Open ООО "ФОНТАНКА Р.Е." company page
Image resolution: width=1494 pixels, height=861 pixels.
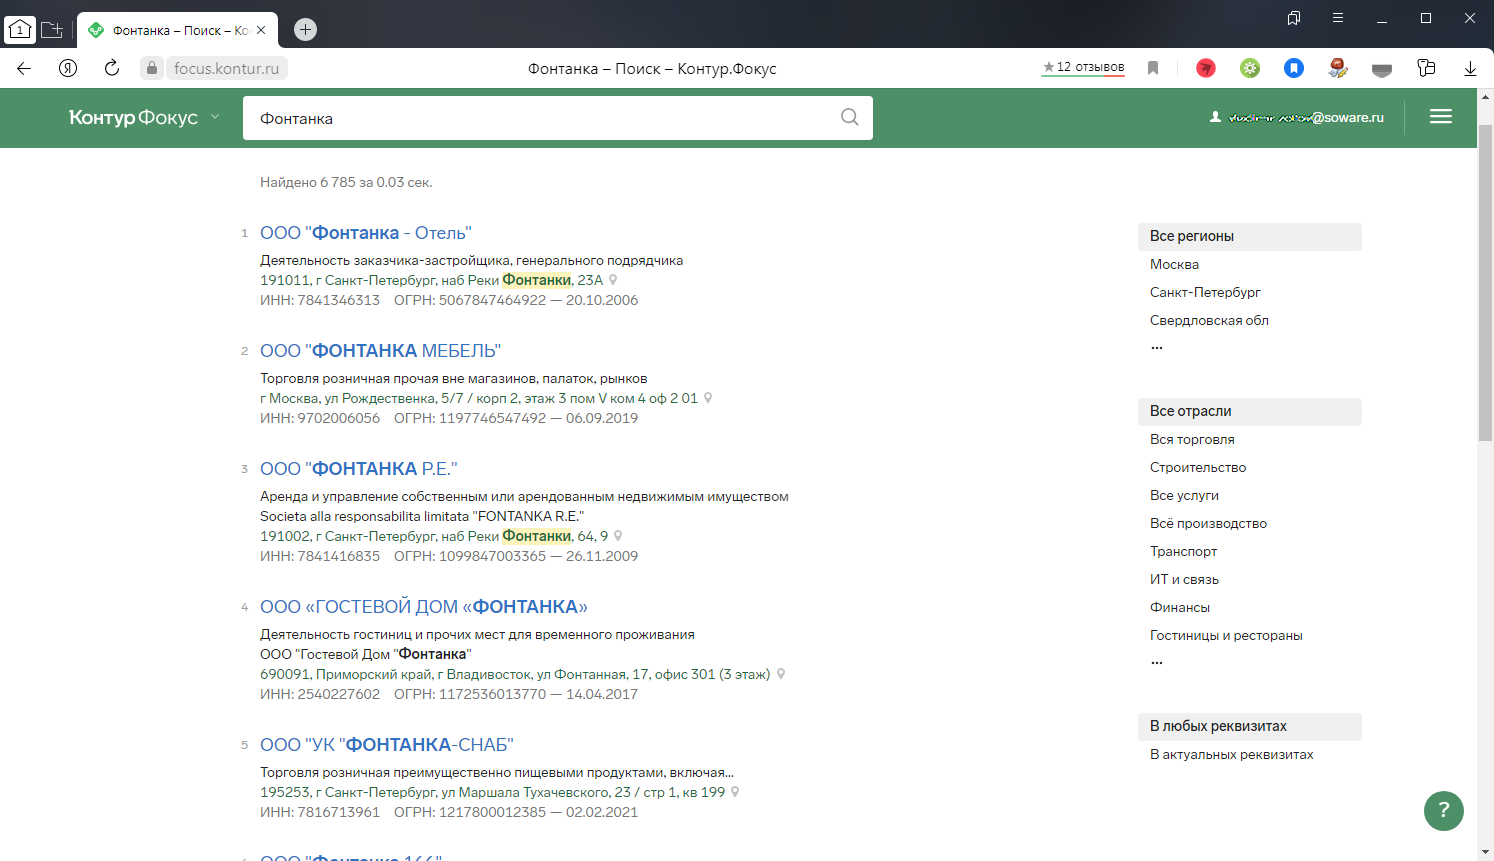(x=359, y=469)
